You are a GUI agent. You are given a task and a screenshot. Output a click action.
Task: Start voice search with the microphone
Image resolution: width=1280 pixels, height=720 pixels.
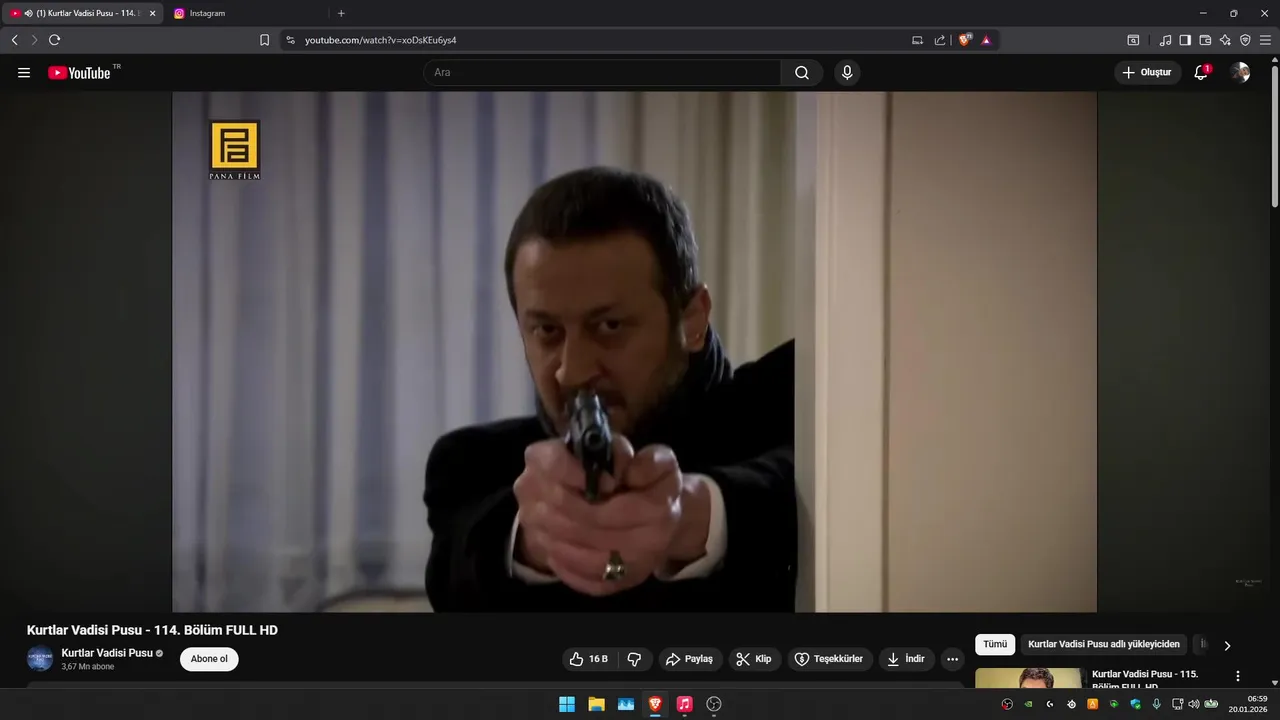pyautogui.click(x=847, y=73)
